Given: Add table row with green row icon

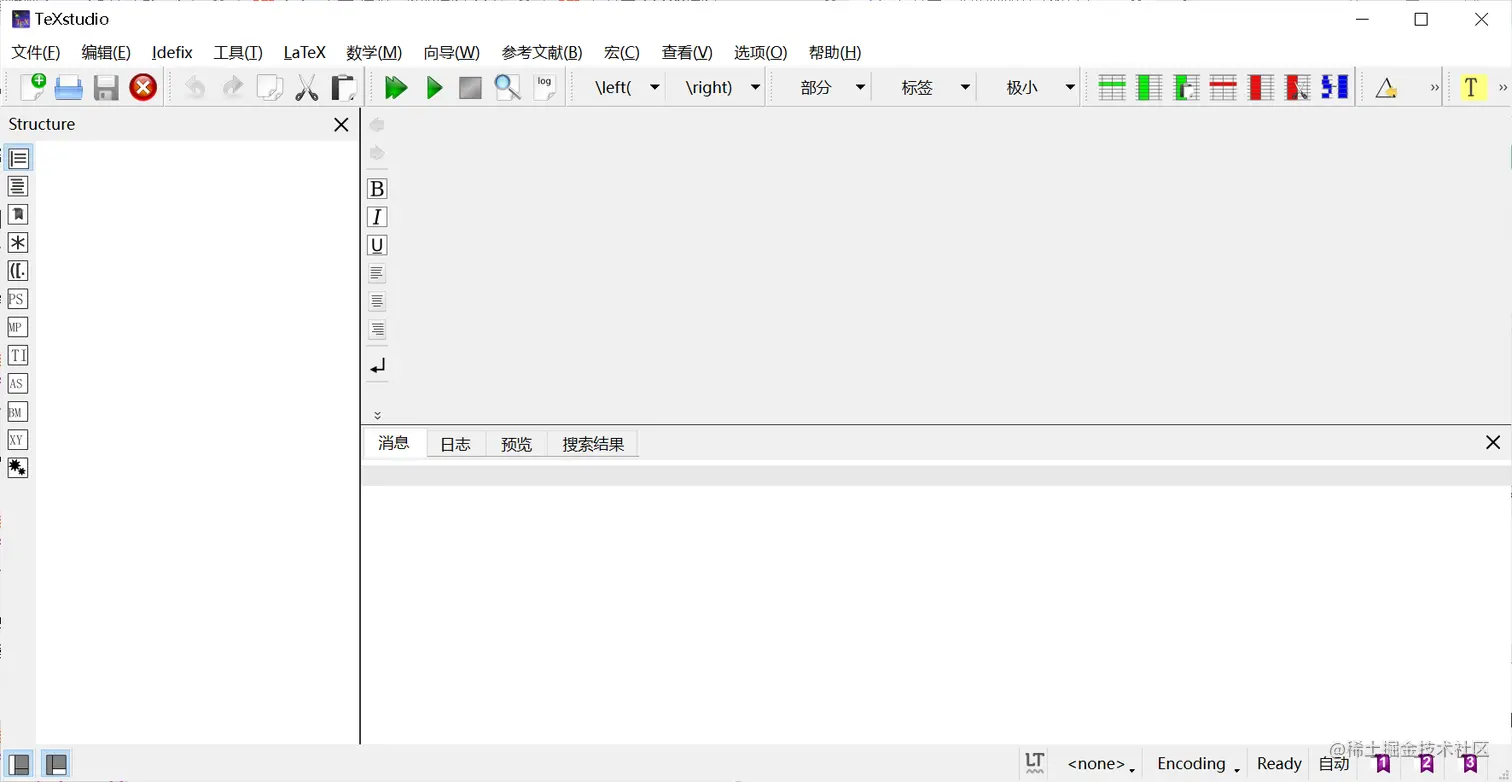Looking at the screenshot, I should click(x=1112, y=88).
